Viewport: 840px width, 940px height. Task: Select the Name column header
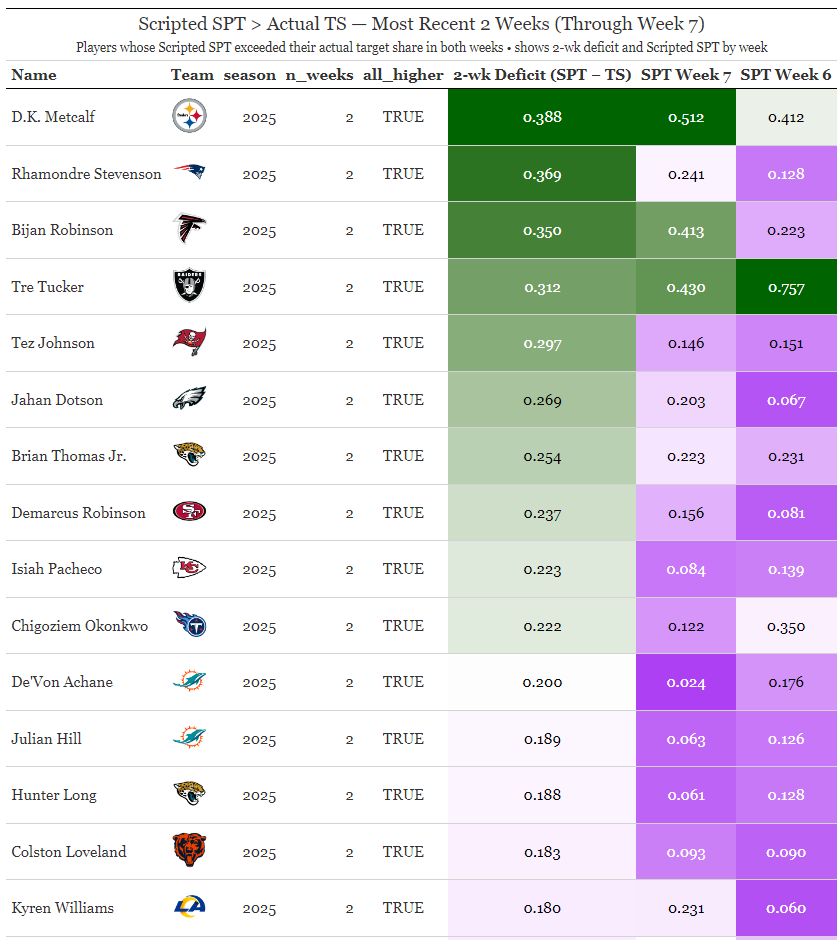tap(34, 75)
